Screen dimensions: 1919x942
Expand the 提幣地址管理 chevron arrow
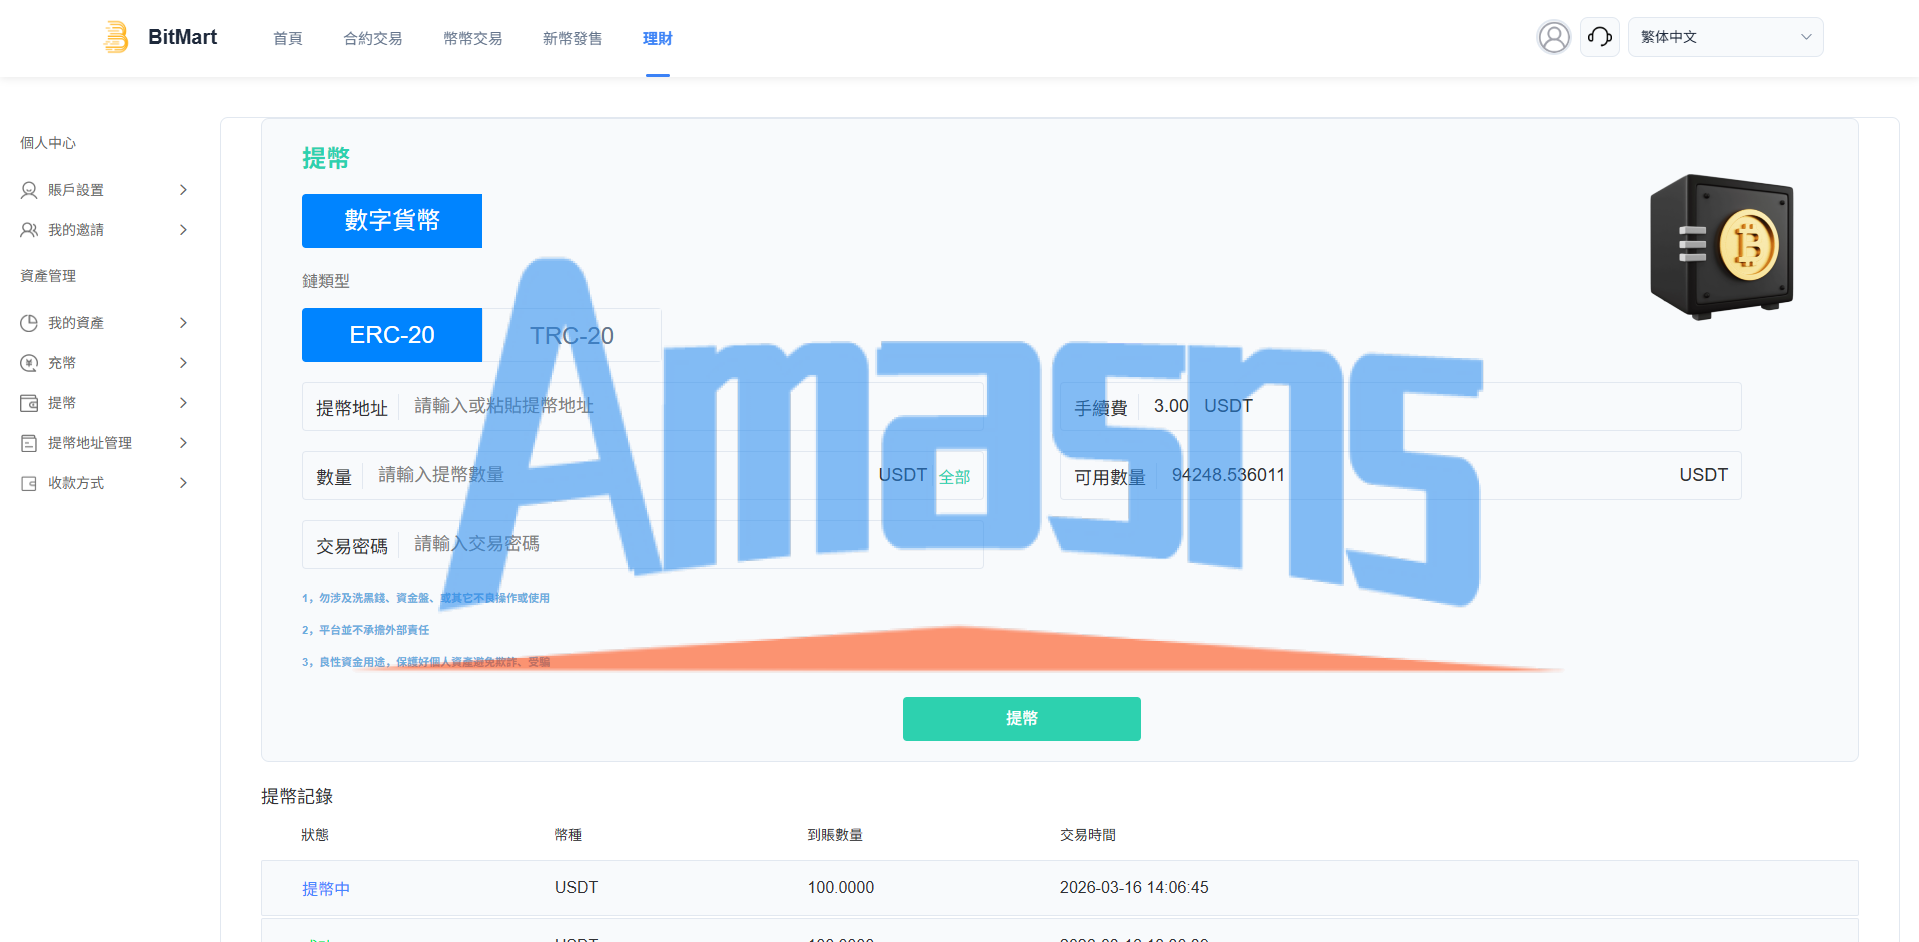[183, 443]
